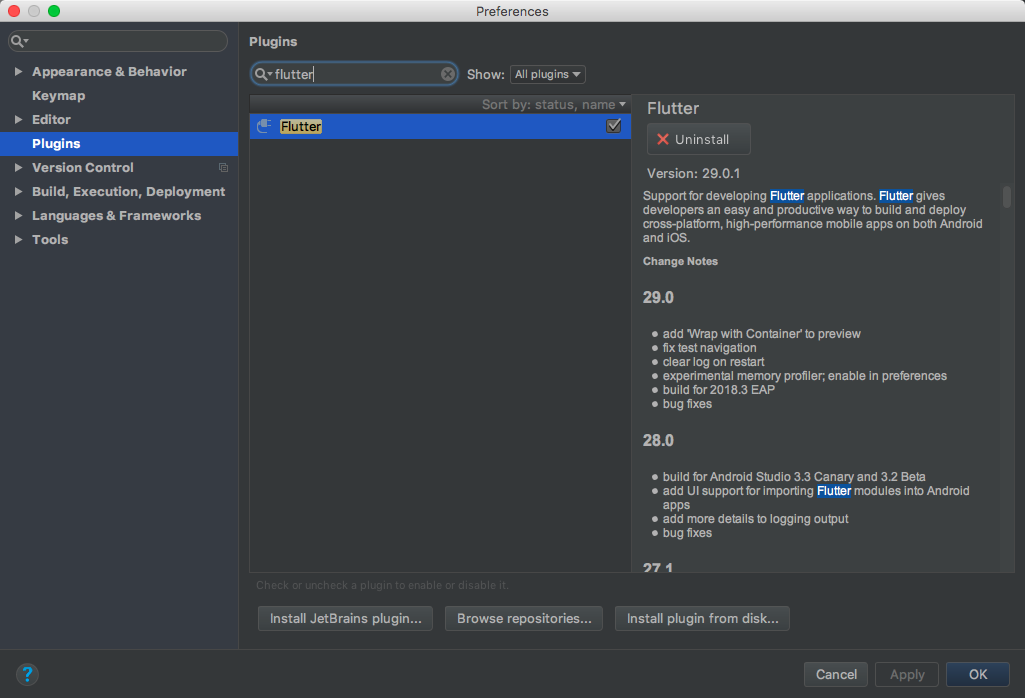The image size is (1025, 698).
Task: Click the Browse repositories button
Action: pyautogui.click(x=524, y=619)
